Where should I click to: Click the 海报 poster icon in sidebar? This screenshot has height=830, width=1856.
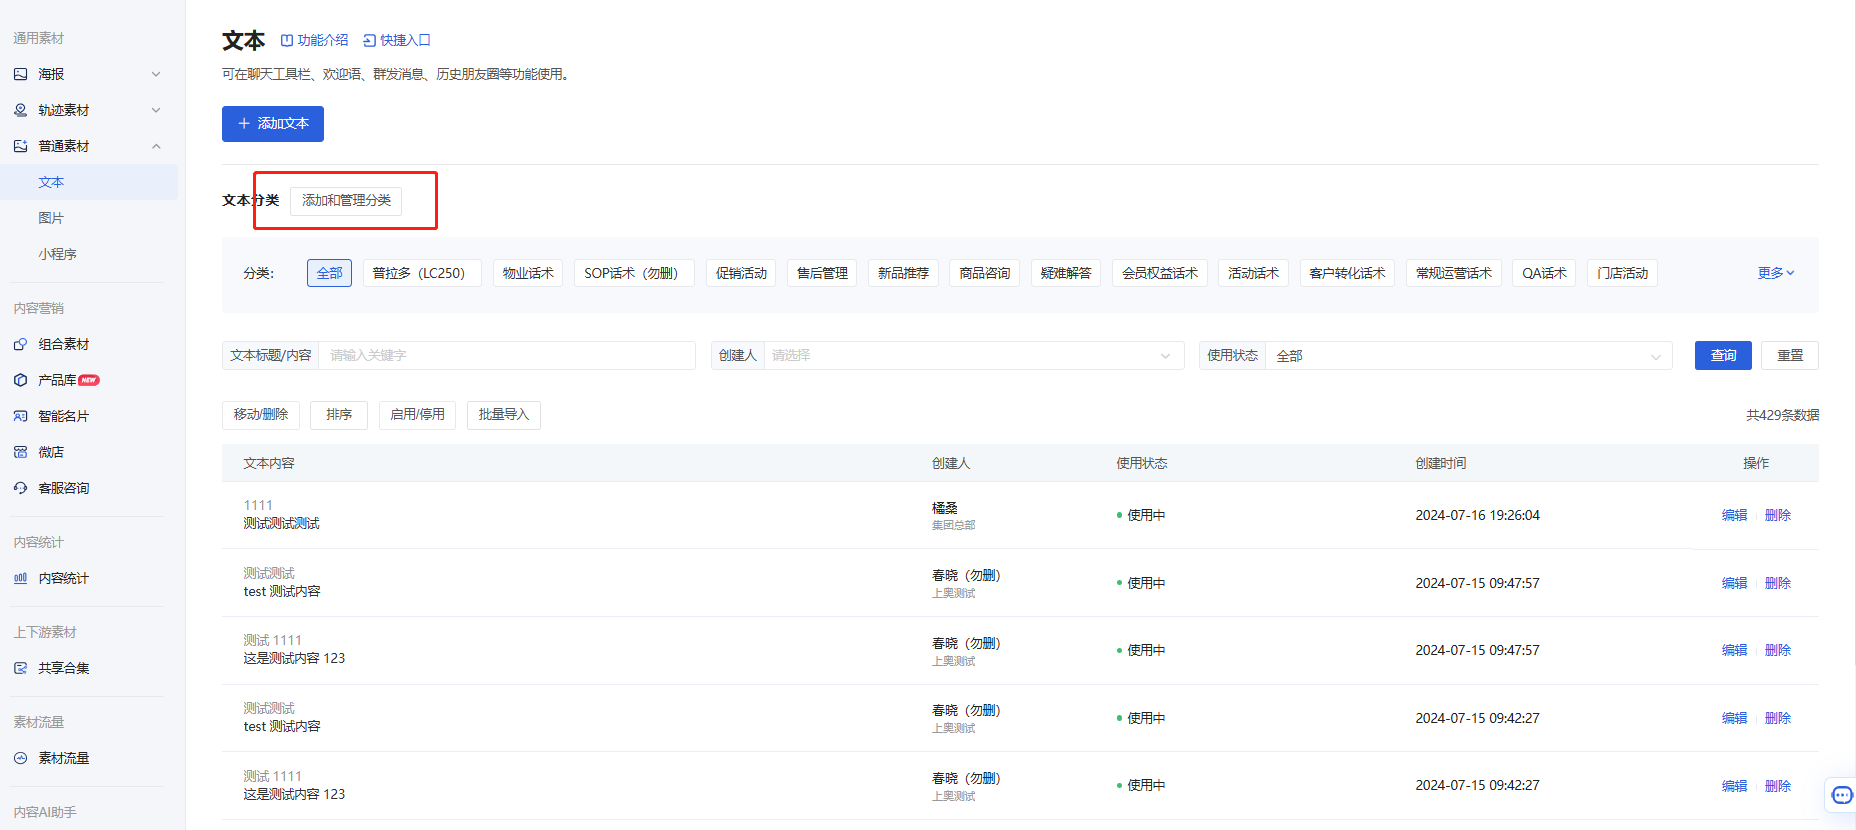pos(20,74)
